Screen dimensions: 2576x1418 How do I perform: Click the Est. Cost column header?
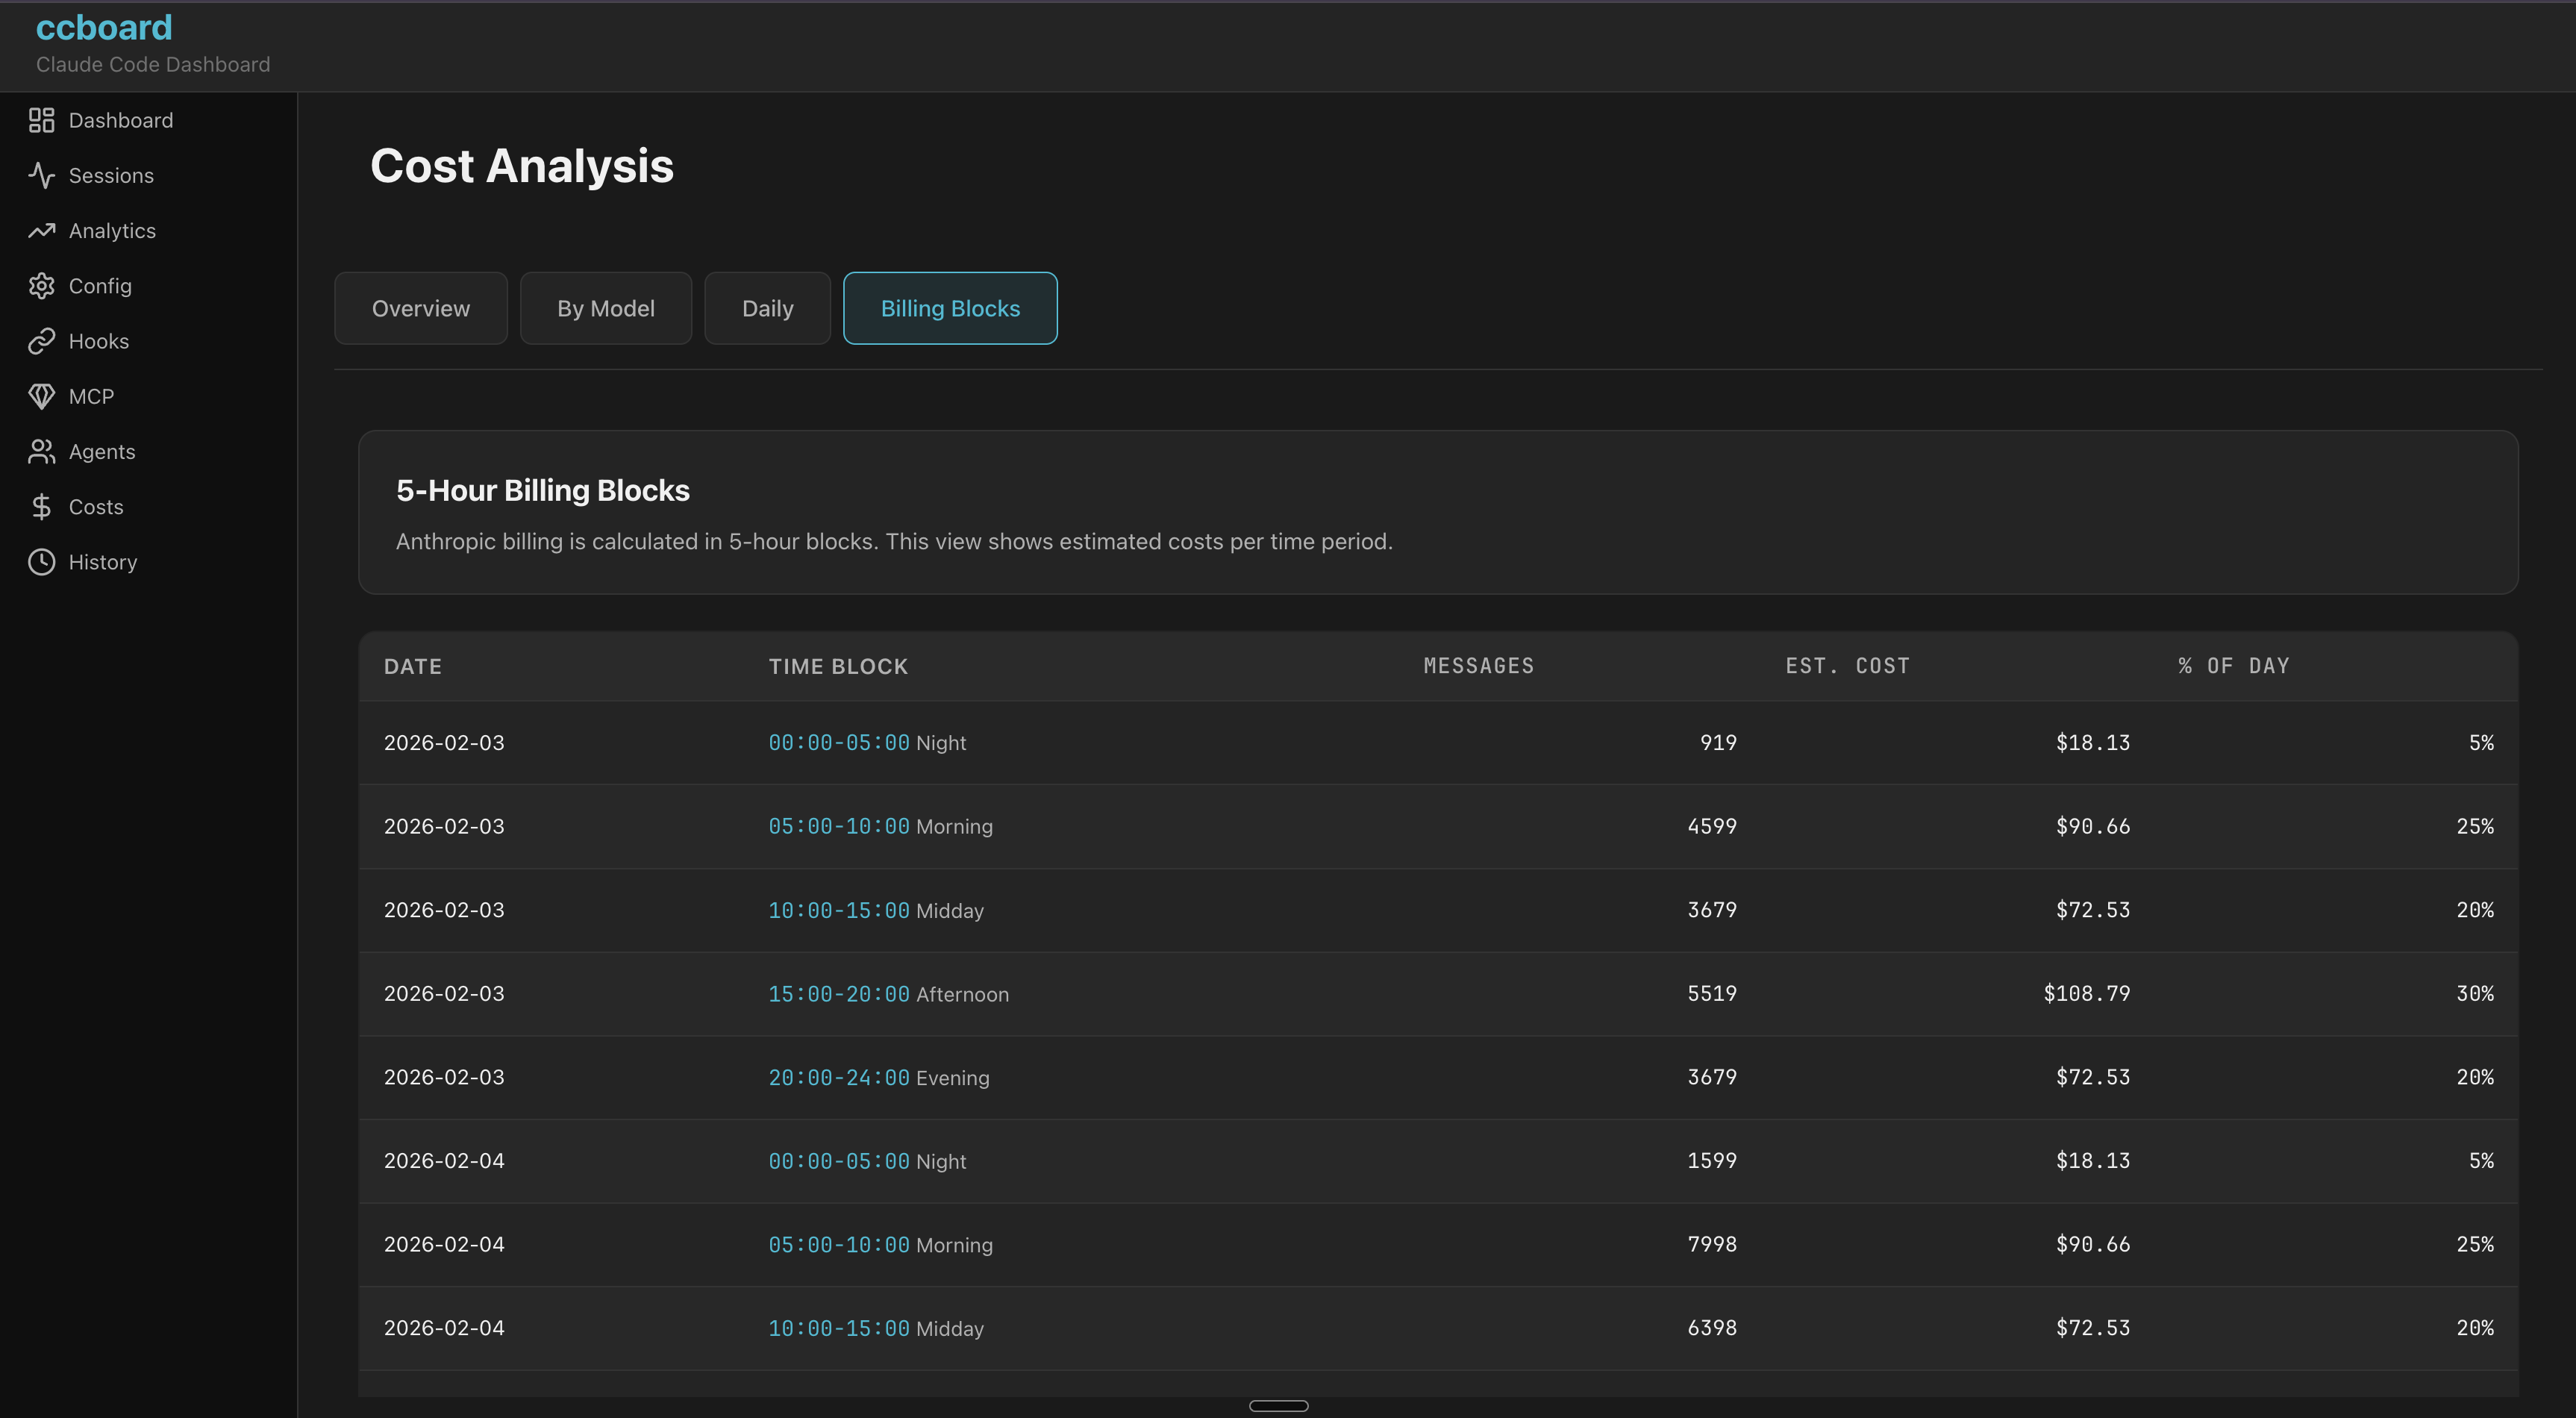click(1847, 666)
